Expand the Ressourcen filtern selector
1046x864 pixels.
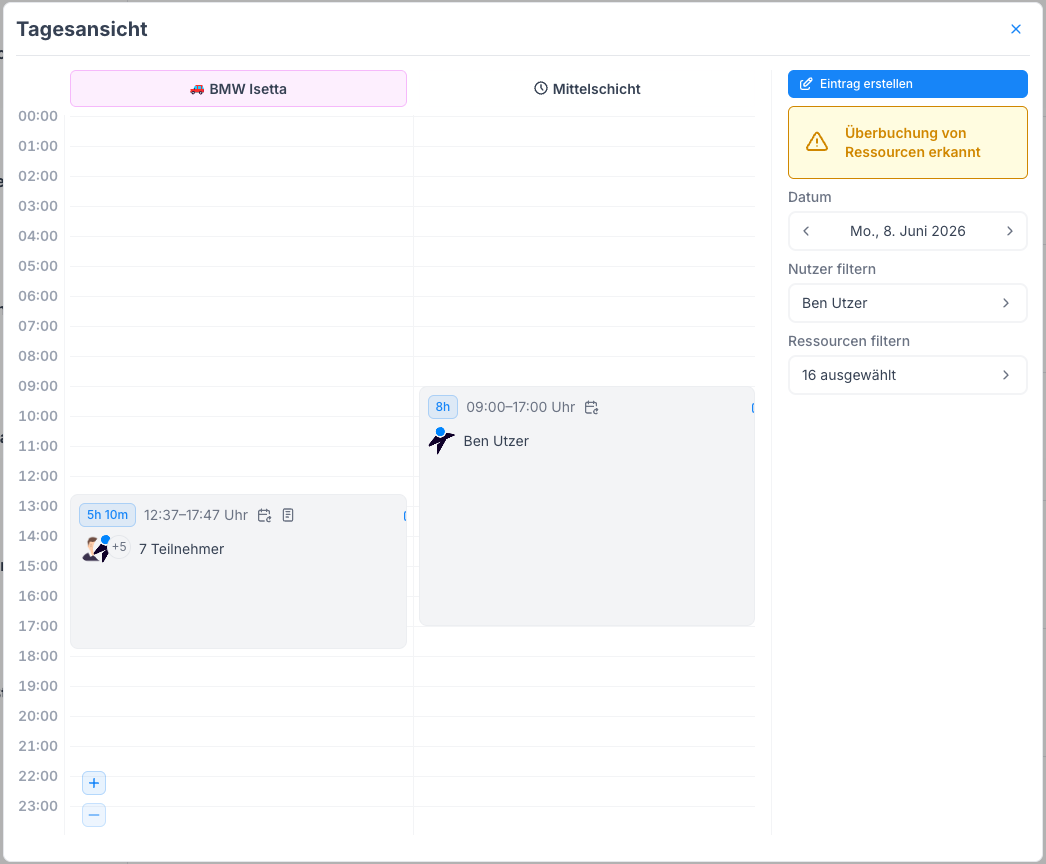pyautogui.click(x=907, y=375)
